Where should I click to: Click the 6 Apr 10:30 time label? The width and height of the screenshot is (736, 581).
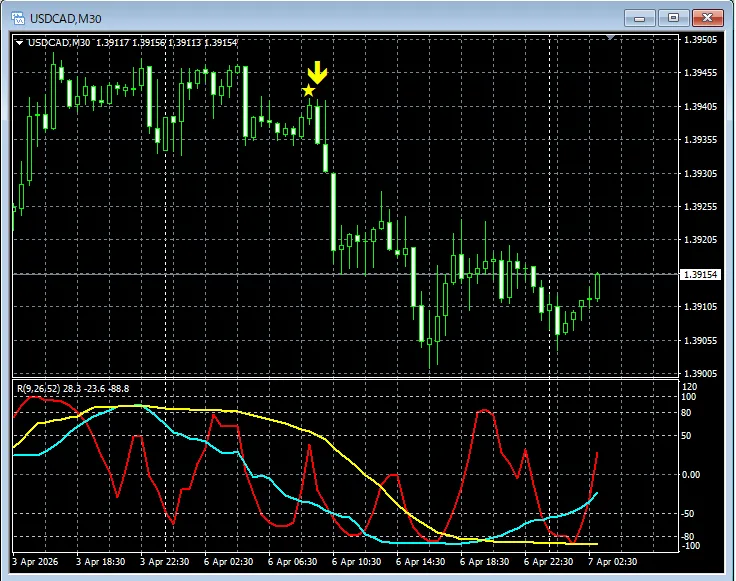(356, 562)
